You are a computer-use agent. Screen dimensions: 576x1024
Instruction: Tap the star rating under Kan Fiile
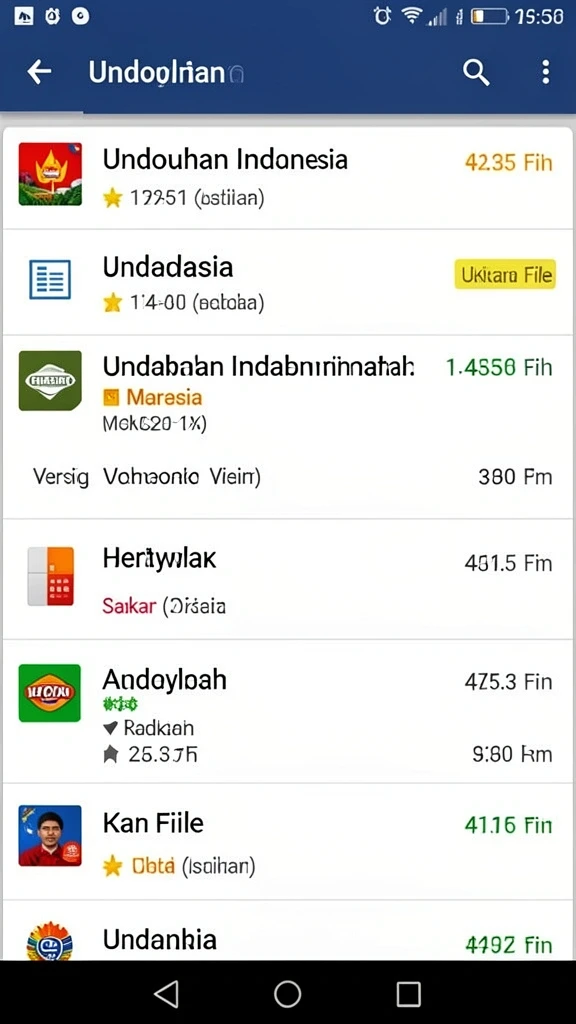pos(112,867)
